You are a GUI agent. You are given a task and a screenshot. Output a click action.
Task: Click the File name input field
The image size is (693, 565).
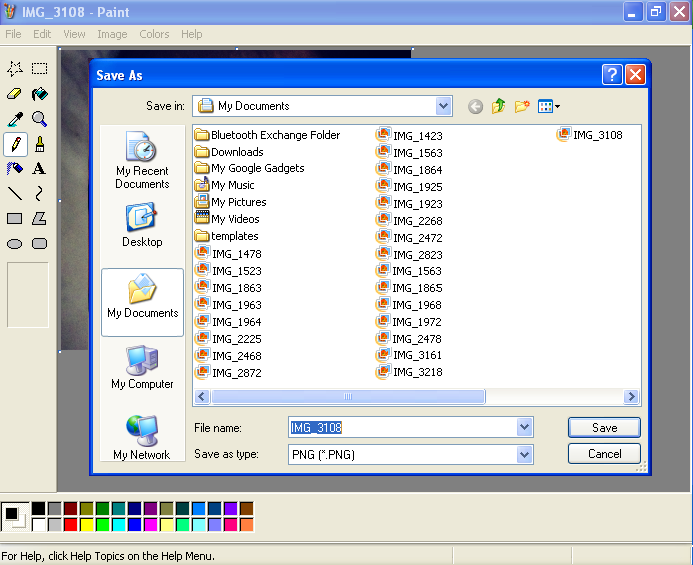pos(403,428)
